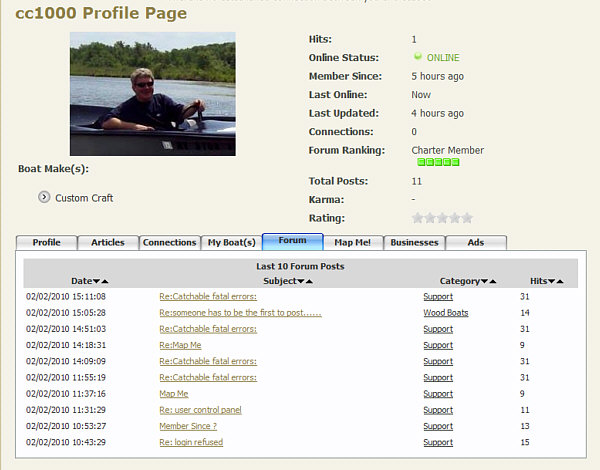This screenshot has height=470, width=600.
Task: Sort Category column descending with down arrow
Action: (484, 281)
